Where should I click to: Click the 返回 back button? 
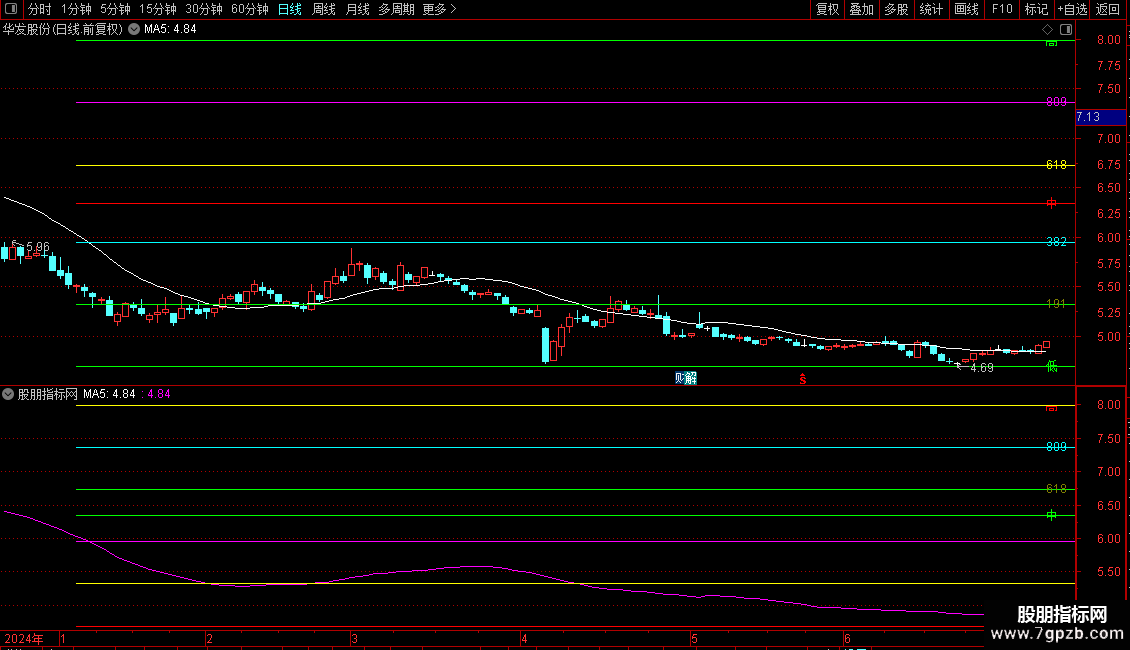click(1108, 9)
